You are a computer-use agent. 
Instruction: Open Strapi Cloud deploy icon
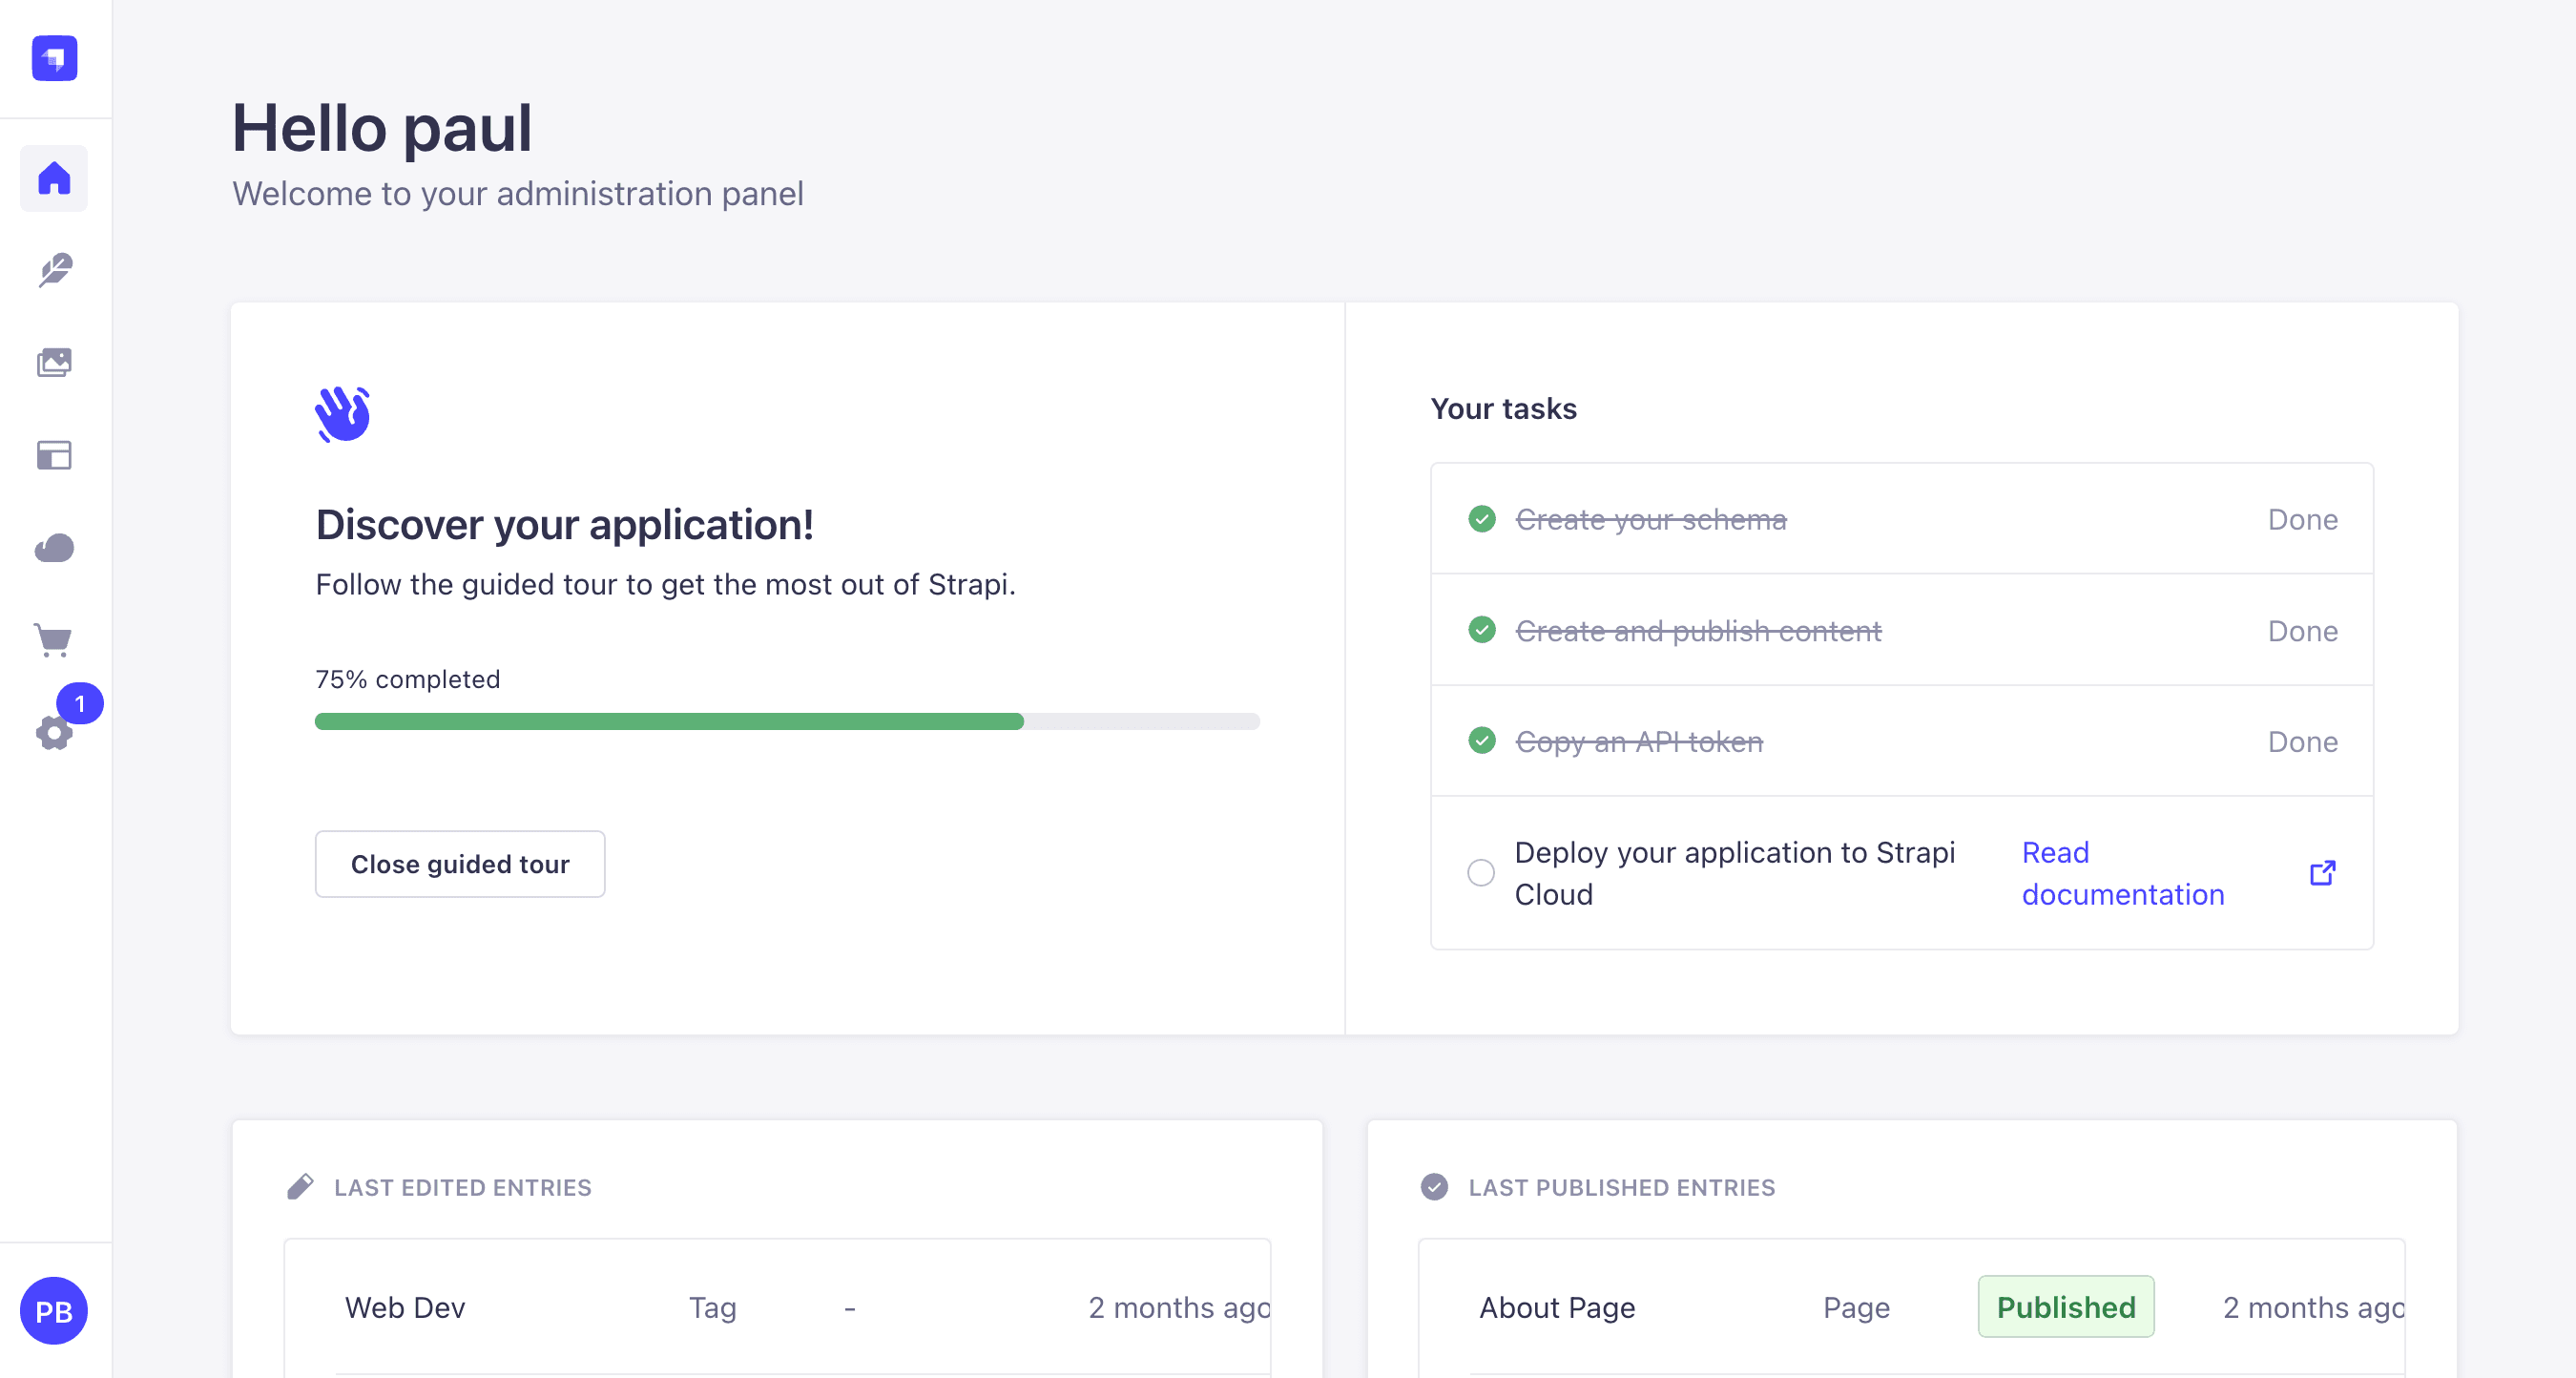tap(54, 548)
